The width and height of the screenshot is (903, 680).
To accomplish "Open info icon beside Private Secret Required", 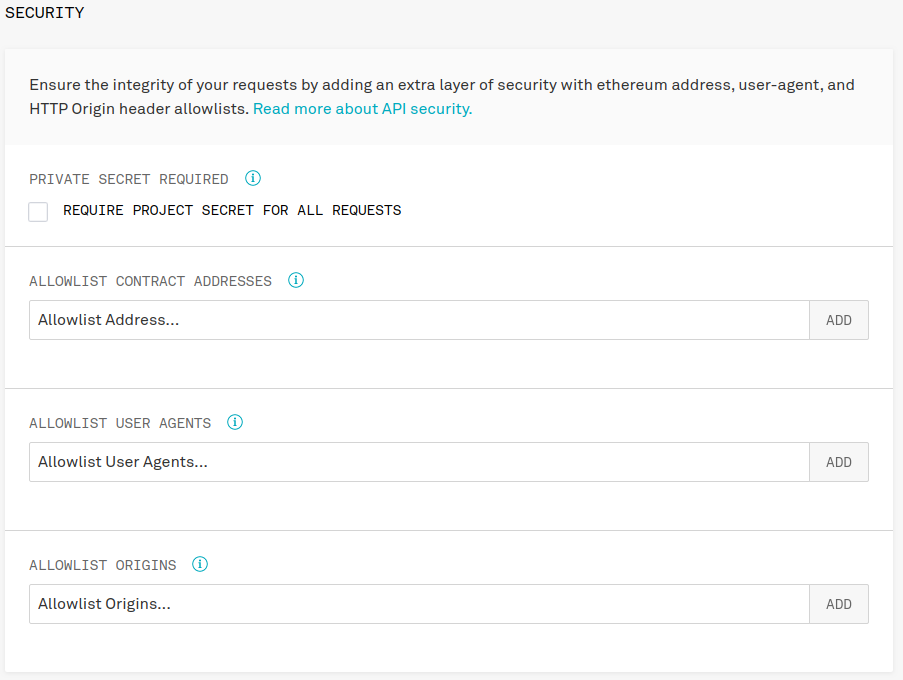I will 253,178.
